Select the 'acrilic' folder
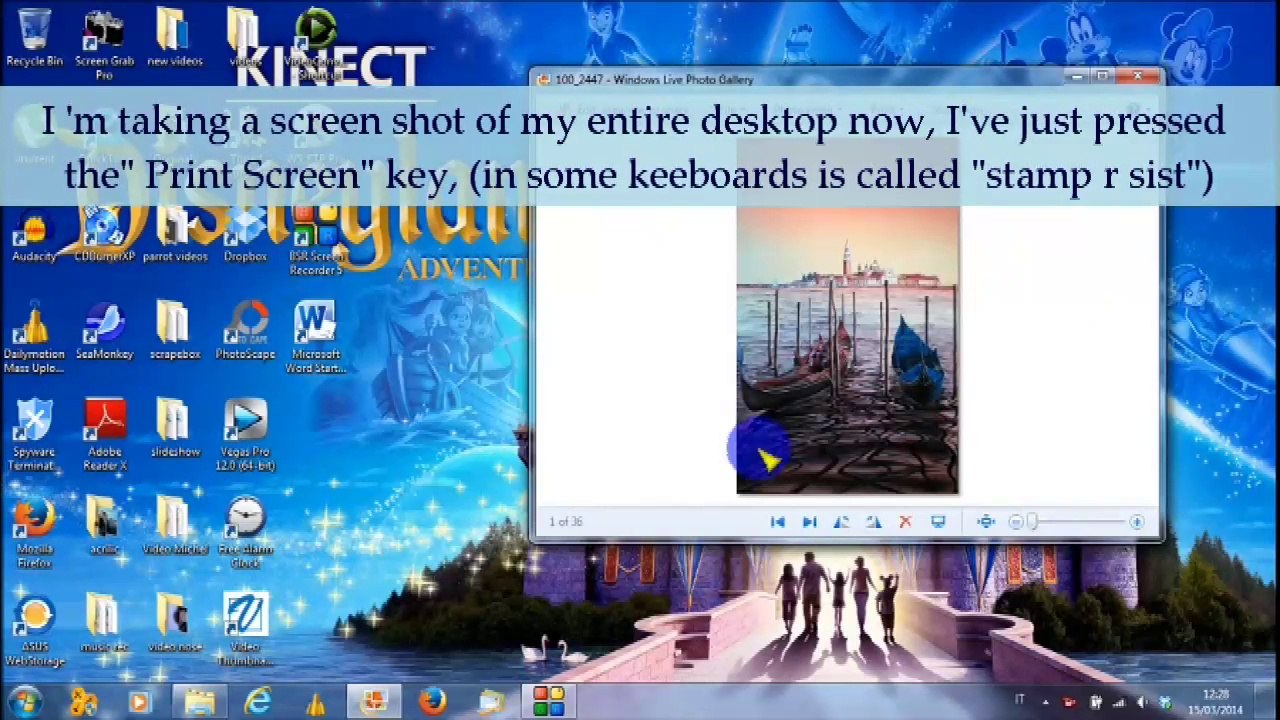The image size is (1280, 720). coord(104,527)
